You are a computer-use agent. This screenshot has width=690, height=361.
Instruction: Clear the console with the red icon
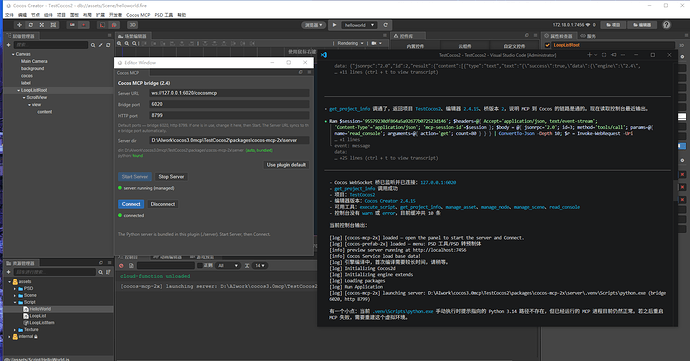tap(121, 265)
